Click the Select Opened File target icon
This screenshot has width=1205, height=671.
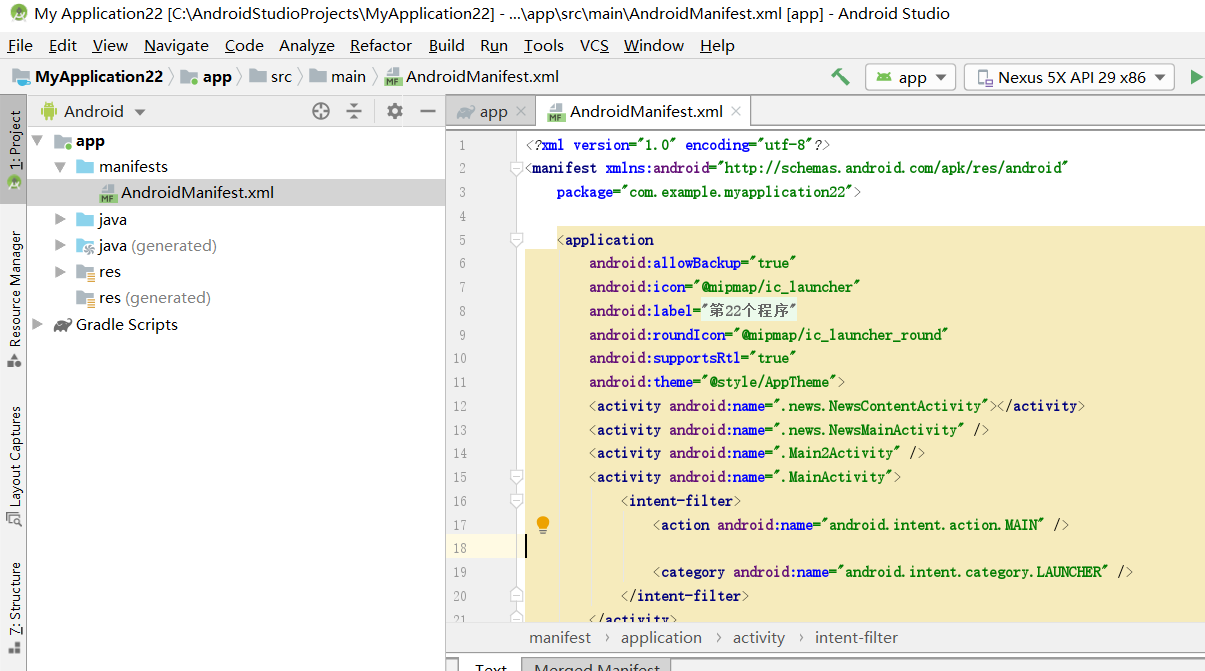(321, 111)
